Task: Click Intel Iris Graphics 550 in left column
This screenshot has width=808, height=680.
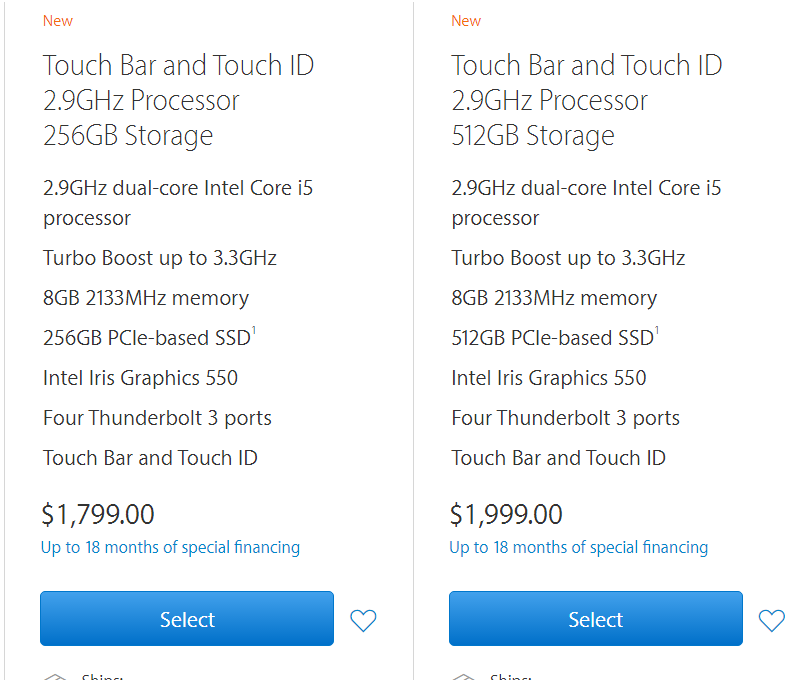Action: pos(140,378)
